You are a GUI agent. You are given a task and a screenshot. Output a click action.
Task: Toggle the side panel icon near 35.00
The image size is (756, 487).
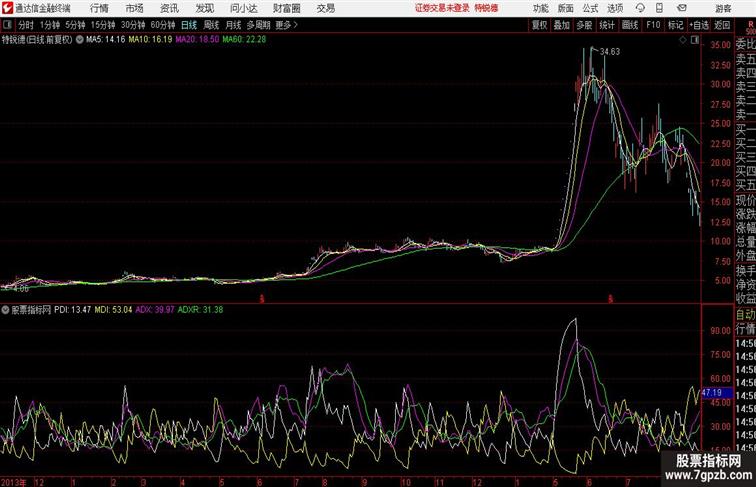pyautogui.click(x=694, y=40)
